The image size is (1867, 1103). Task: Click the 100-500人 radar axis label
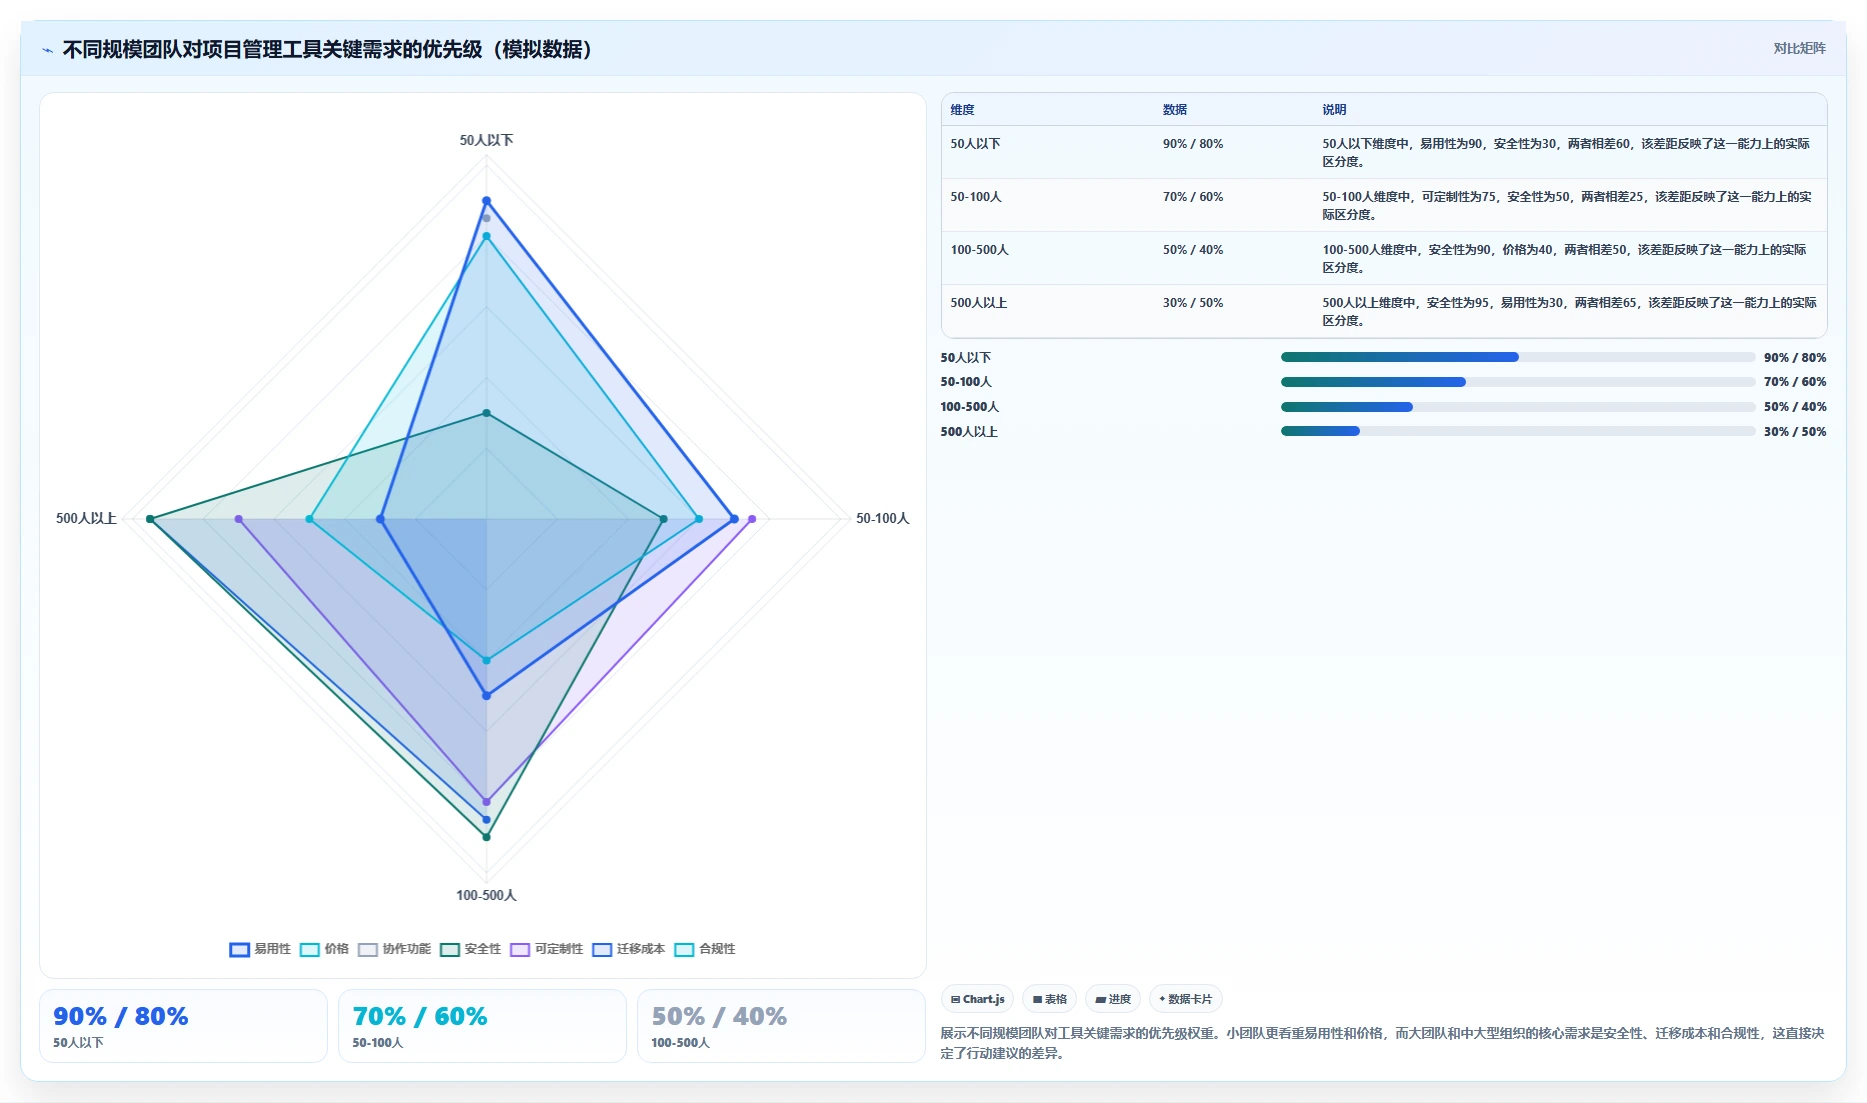486,895
